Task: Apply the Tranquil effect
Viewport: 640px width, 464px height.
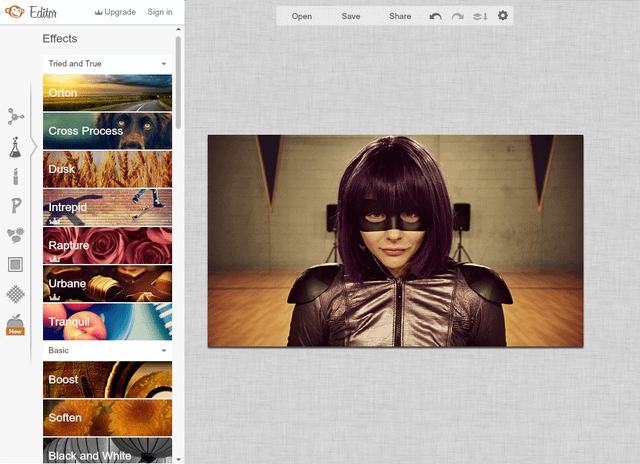Action: click(107, 322)
